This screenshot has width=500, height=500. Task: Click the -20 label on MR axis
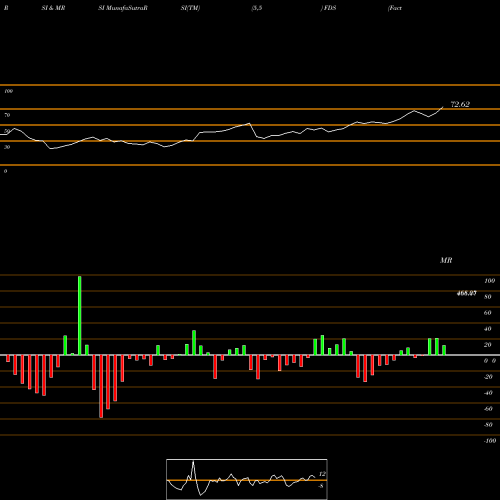[x=488, y=377]
